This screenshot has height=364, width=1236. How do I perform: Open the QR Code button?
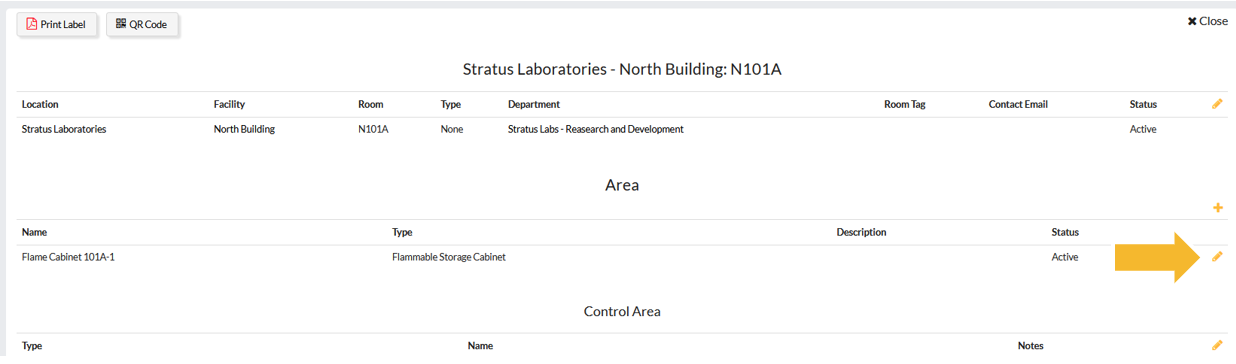coord(142,24)
